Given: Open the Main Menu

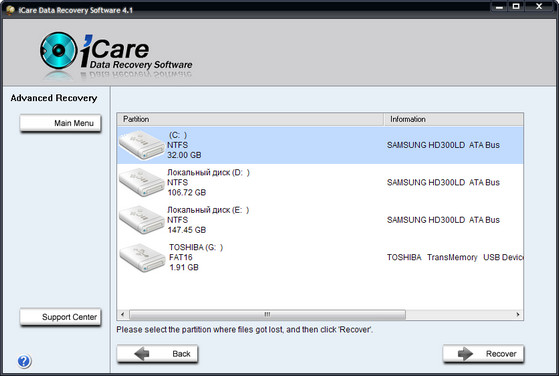Looking at the screenshot, I should point(60,123).
